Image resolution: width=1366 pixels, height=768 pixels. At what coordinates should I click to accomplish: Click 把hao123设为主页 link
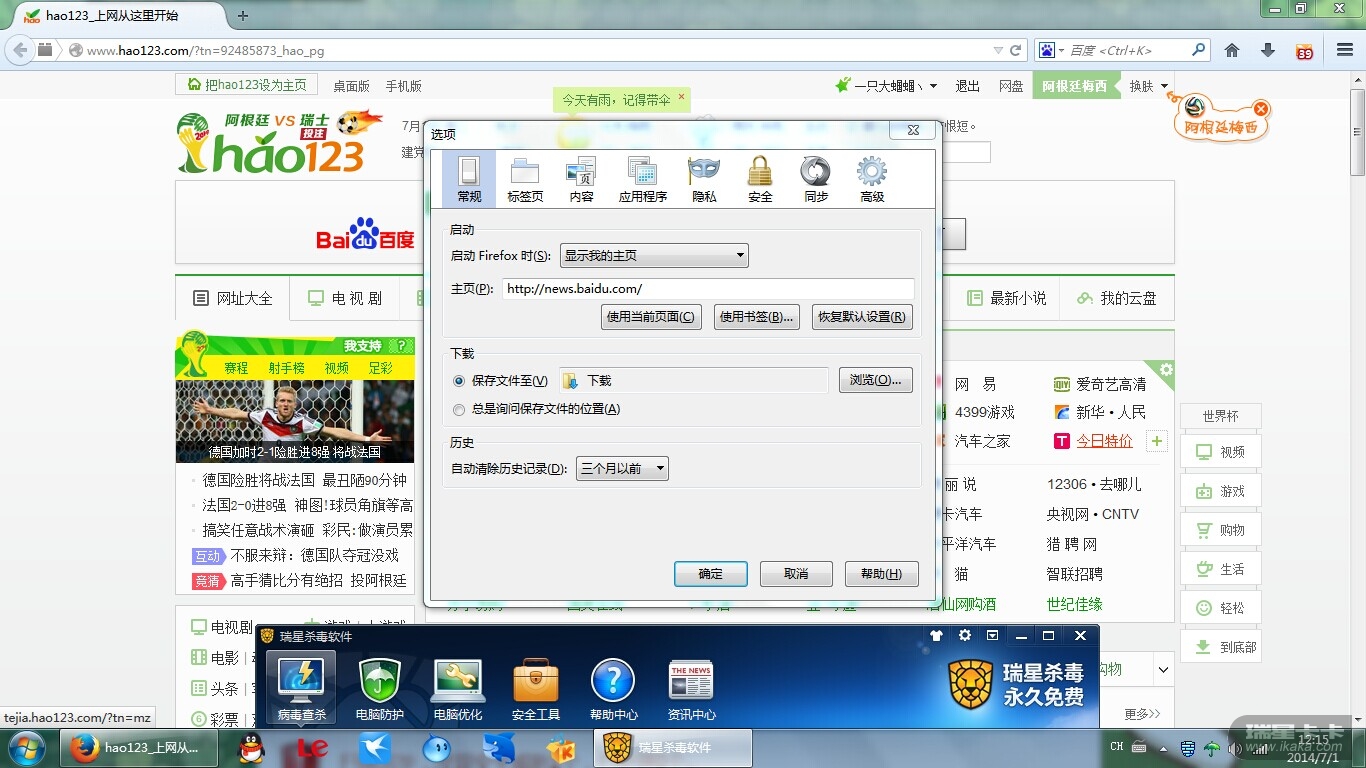click(247, 86)
